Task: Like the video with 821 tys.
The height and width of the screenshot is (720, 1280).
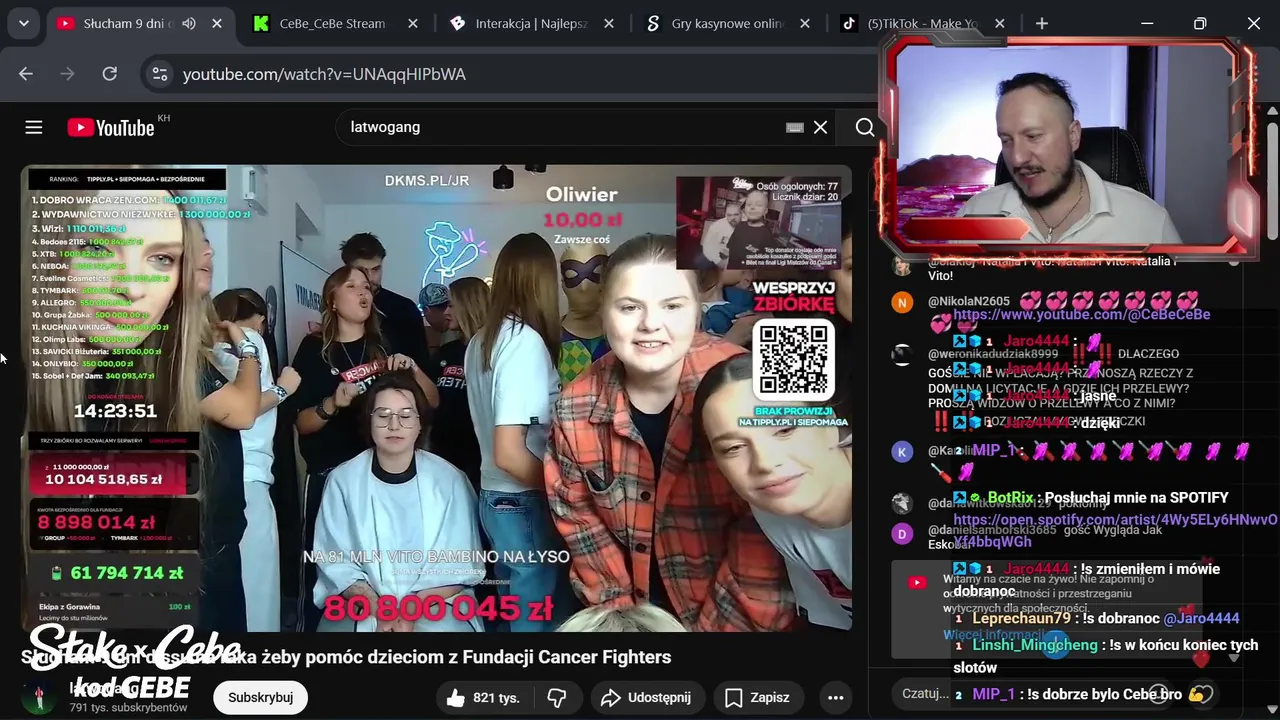Action: click(x=484, y=698)
